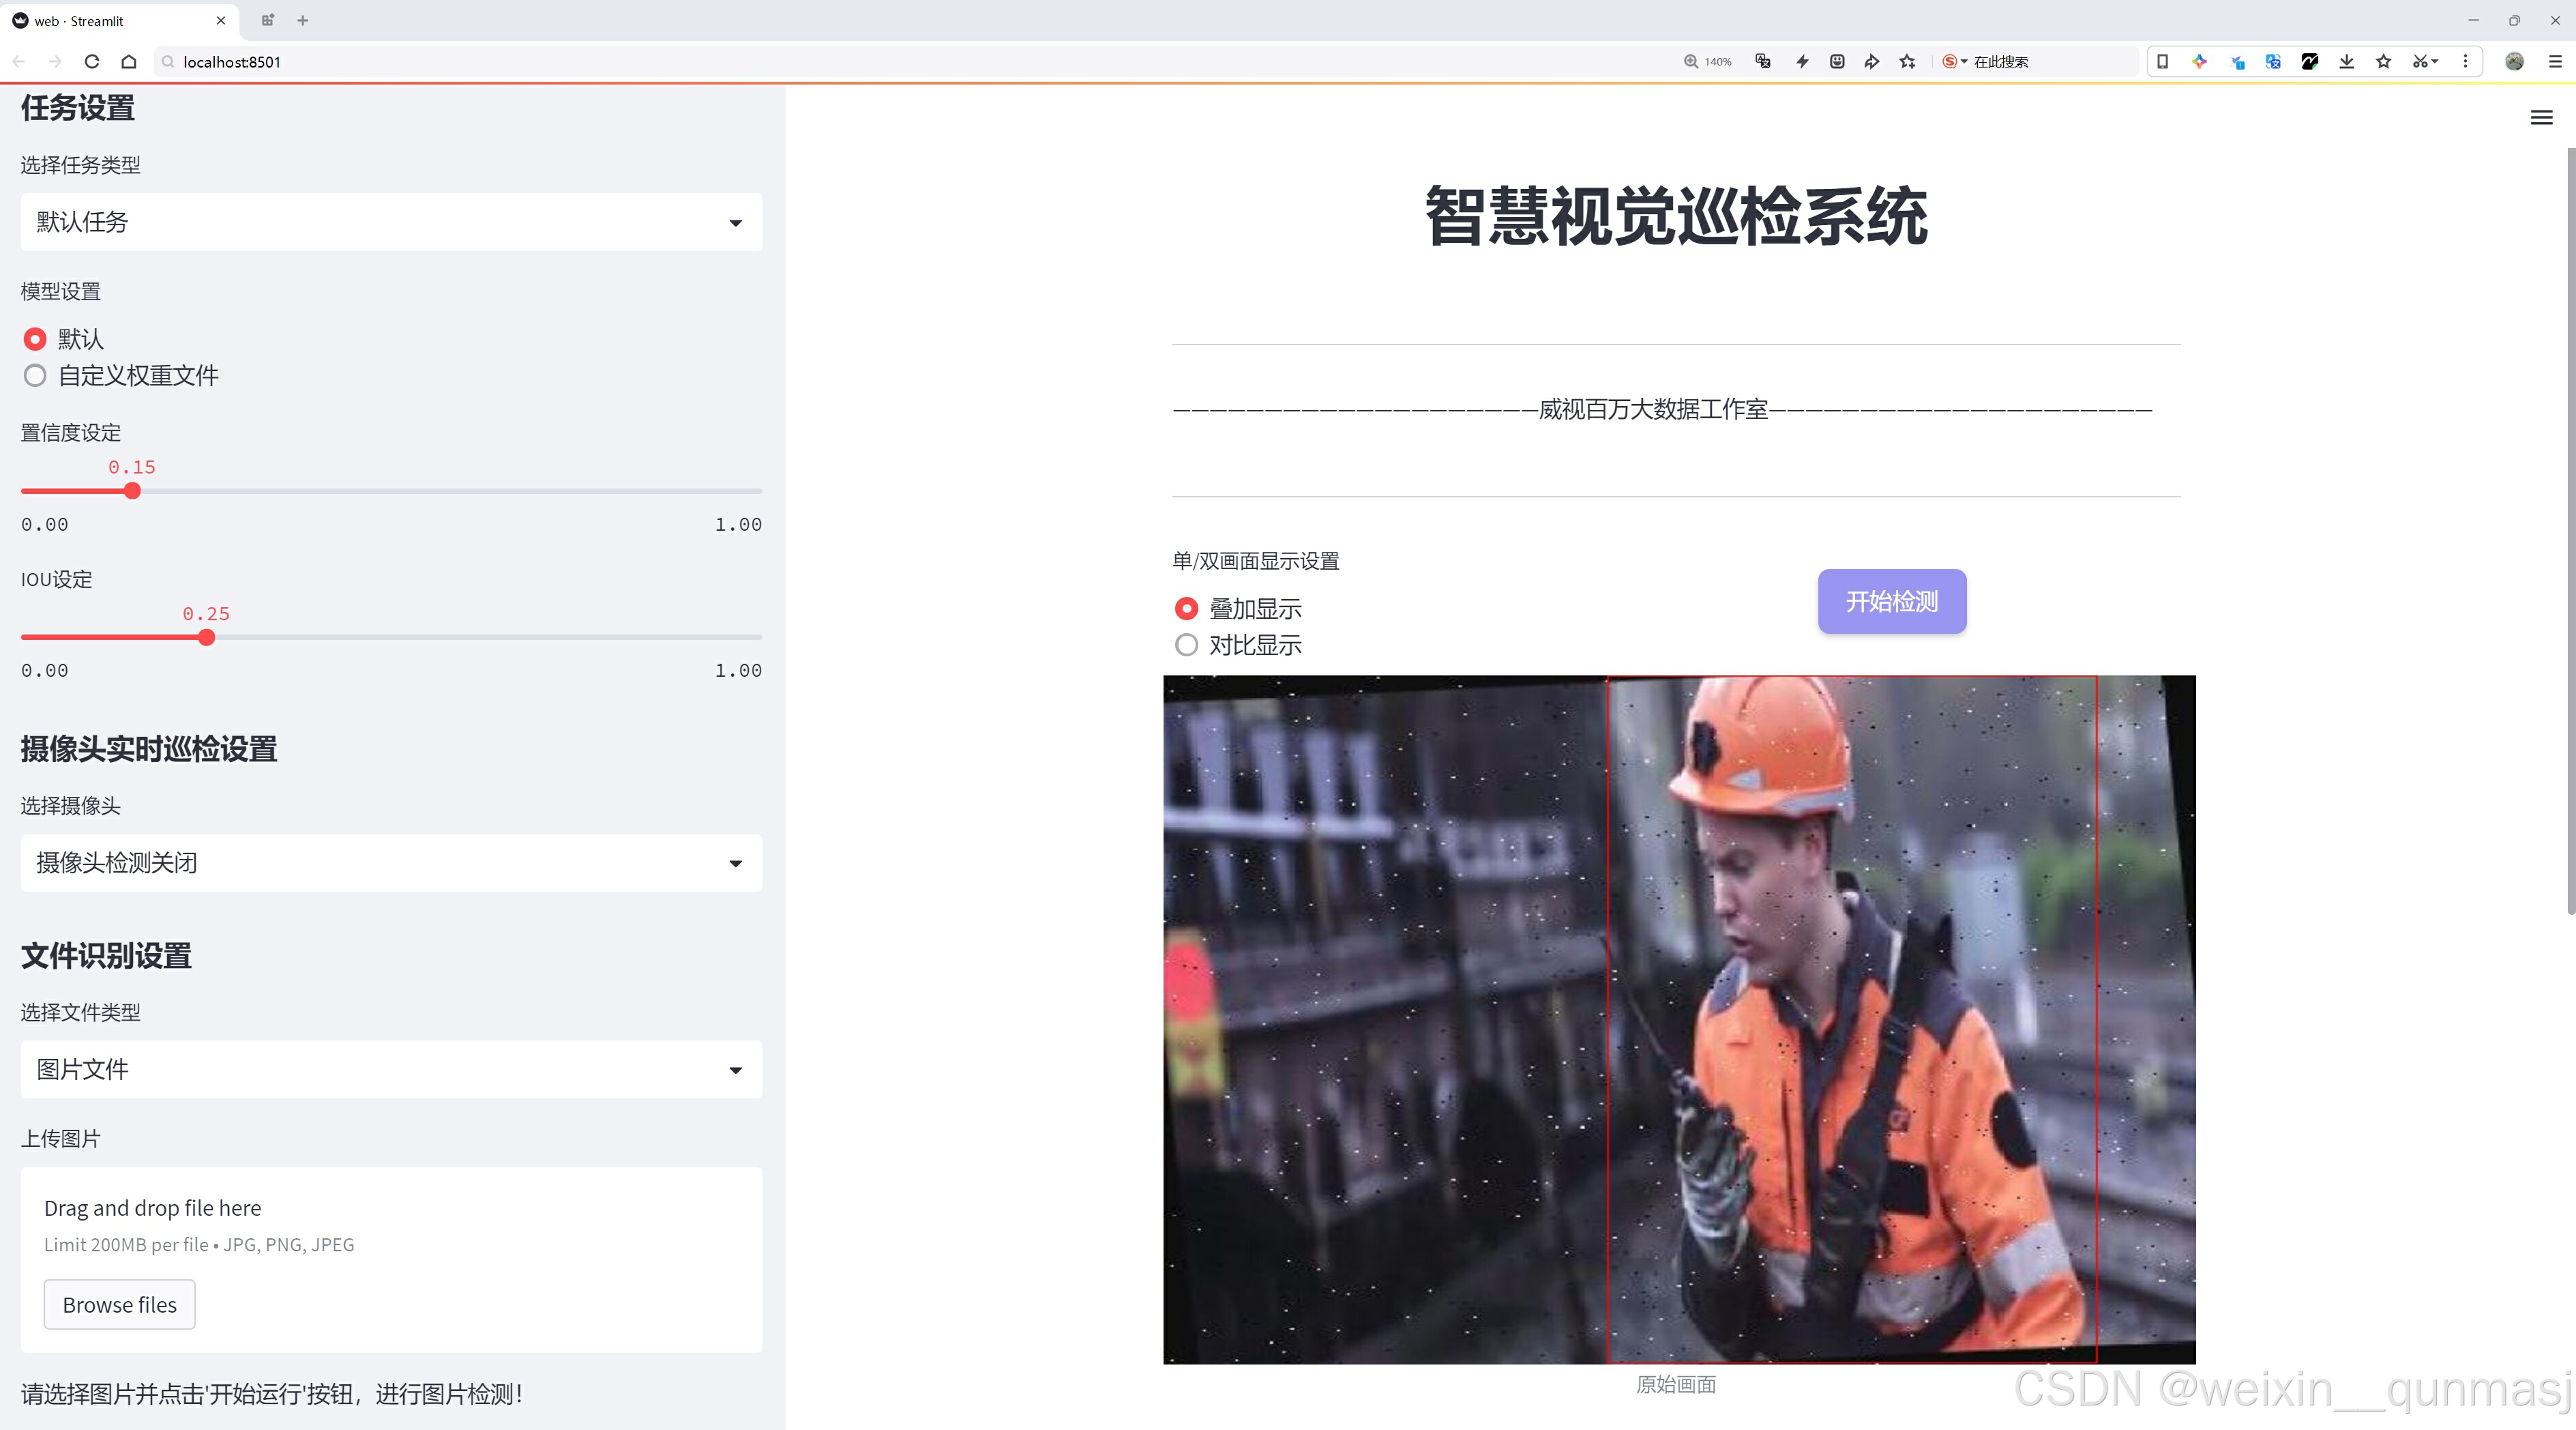Click the IOU slider handle at 0.25

click(206, 638)
